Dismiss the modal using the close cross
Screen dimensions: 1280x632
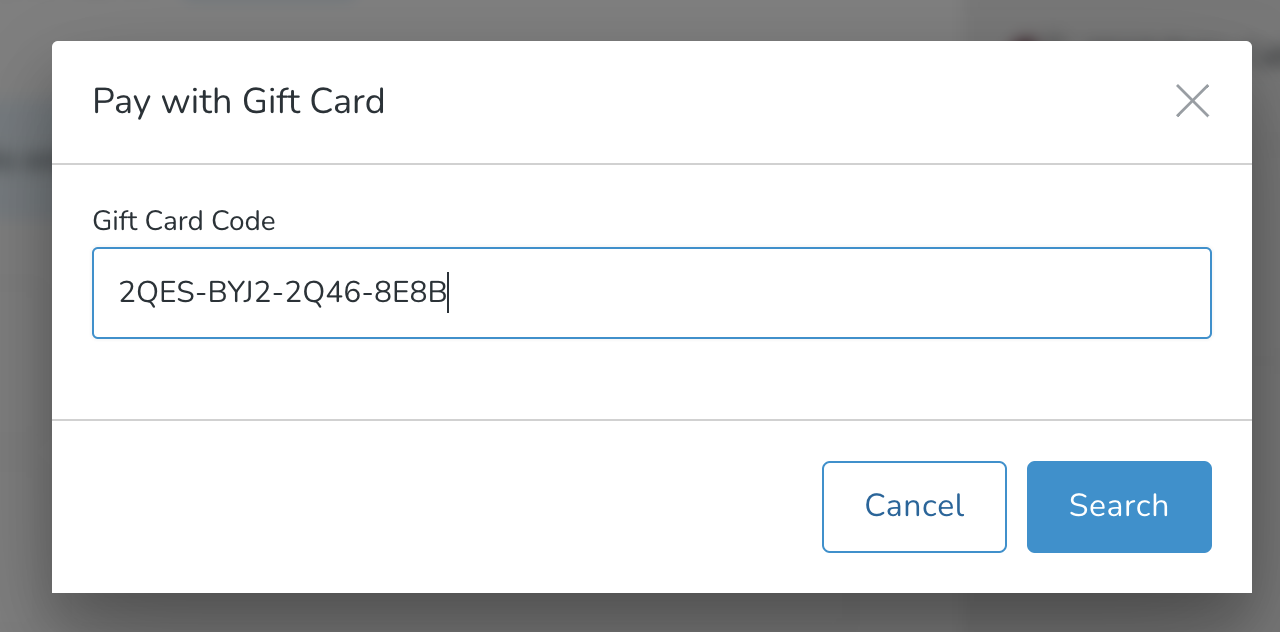point(1192,101)
